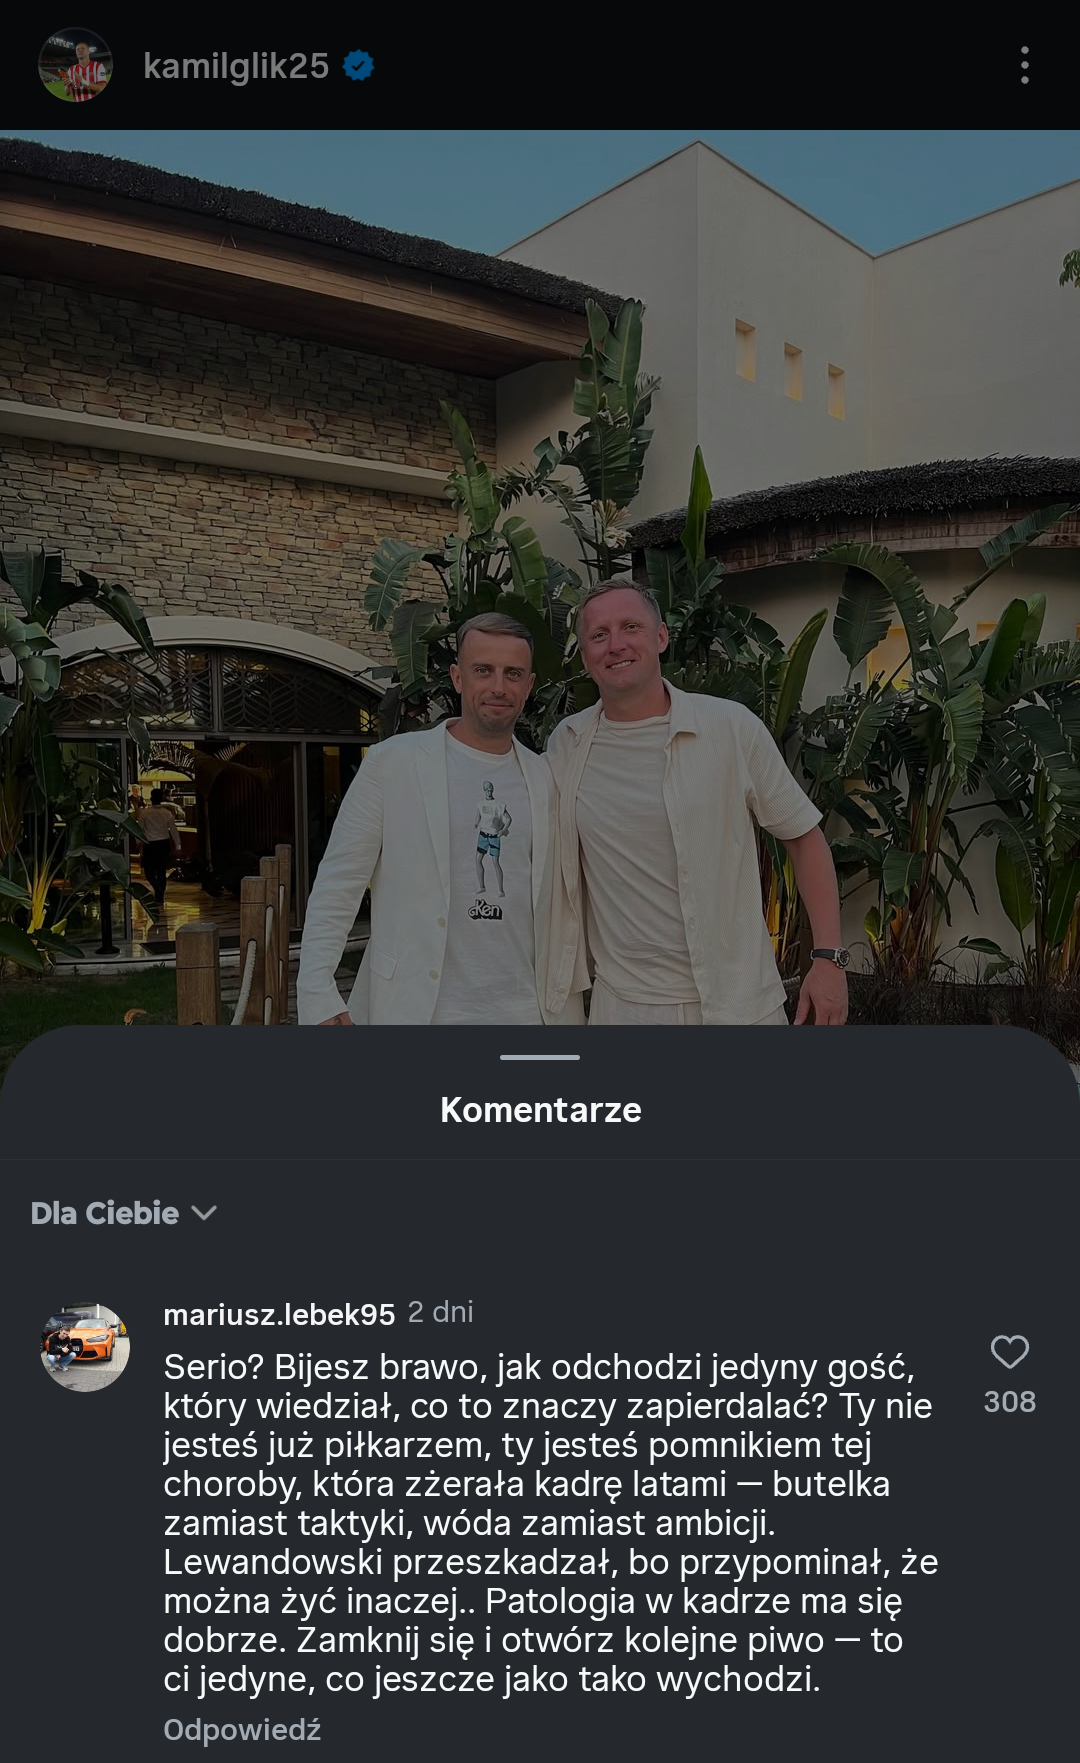Click the chevron beside Dla Ciebie
This screenshot has width=1080, height=1763.
tap(204, 1213)
